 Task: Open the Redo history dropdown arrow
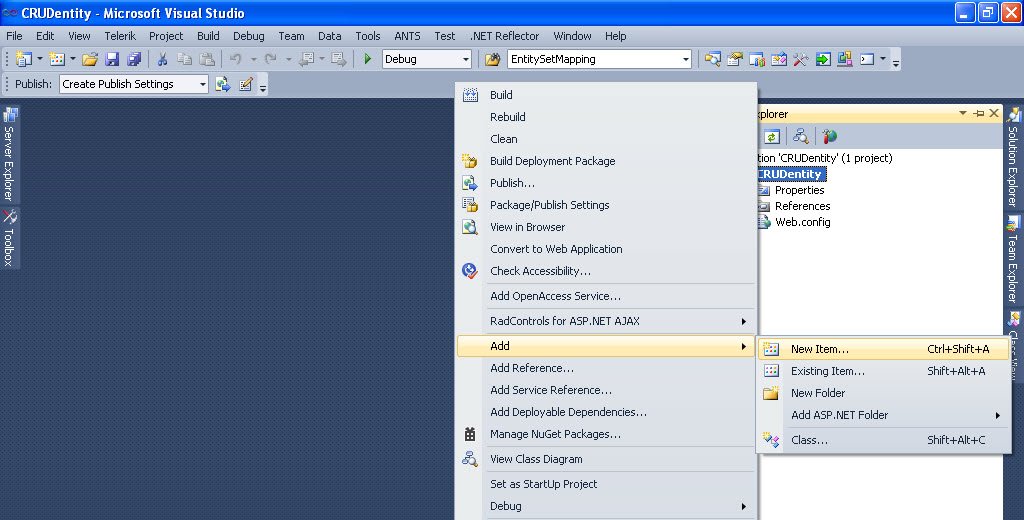pos(288,59)
